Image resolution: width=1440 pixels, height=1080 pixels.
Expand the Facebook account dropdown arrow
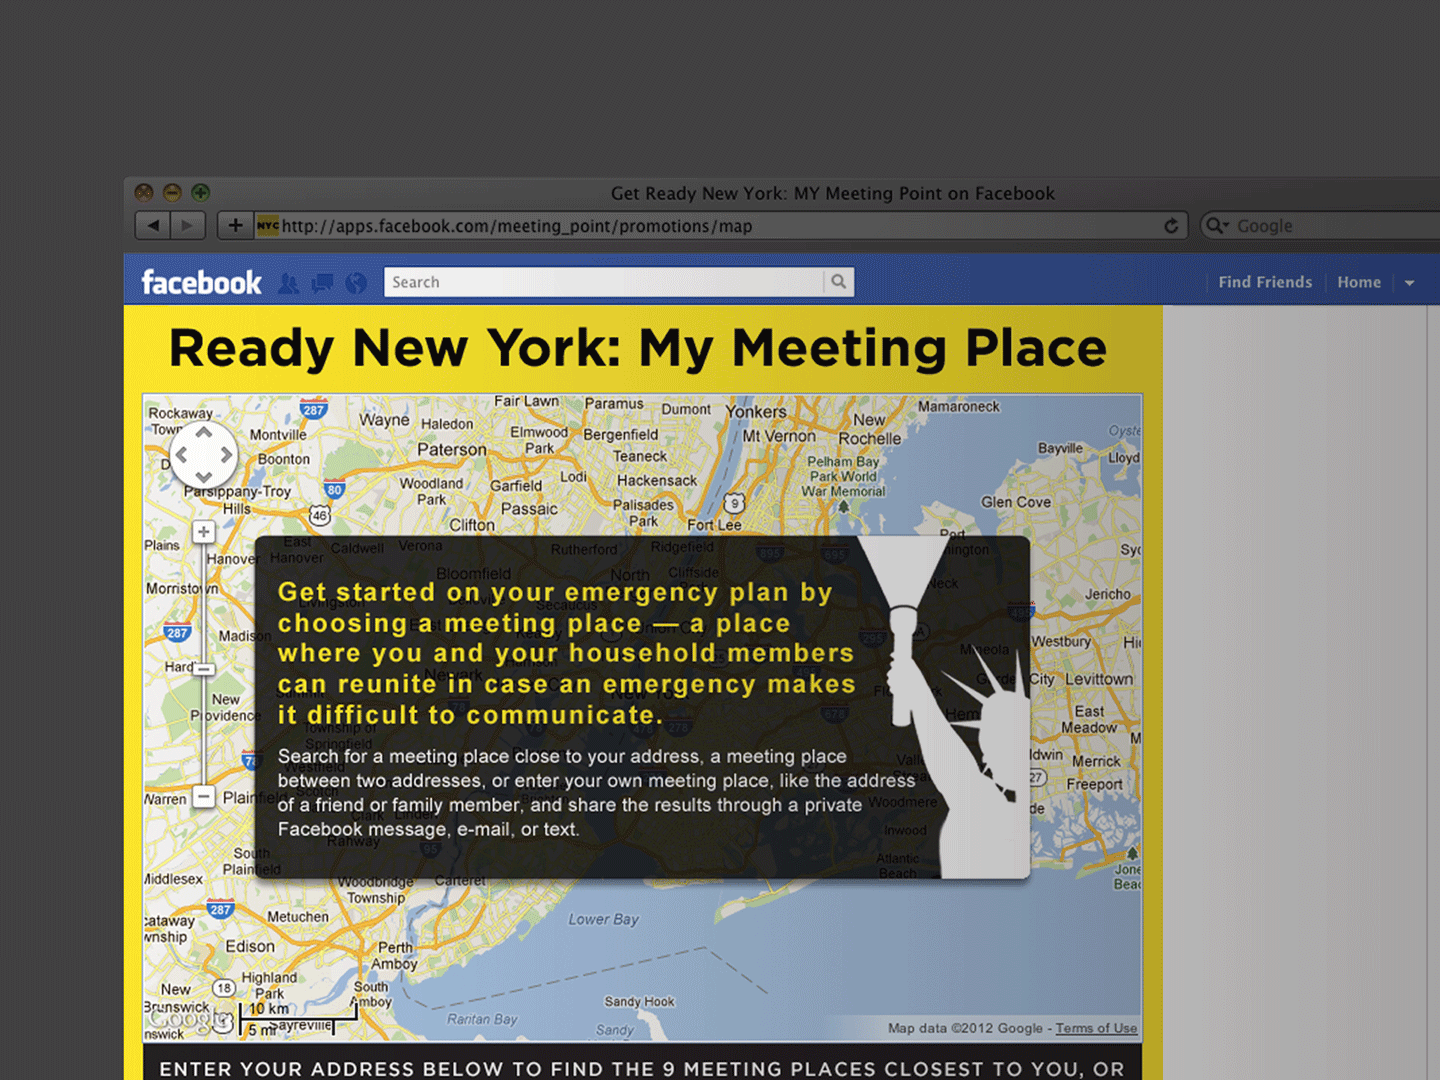1410,283
